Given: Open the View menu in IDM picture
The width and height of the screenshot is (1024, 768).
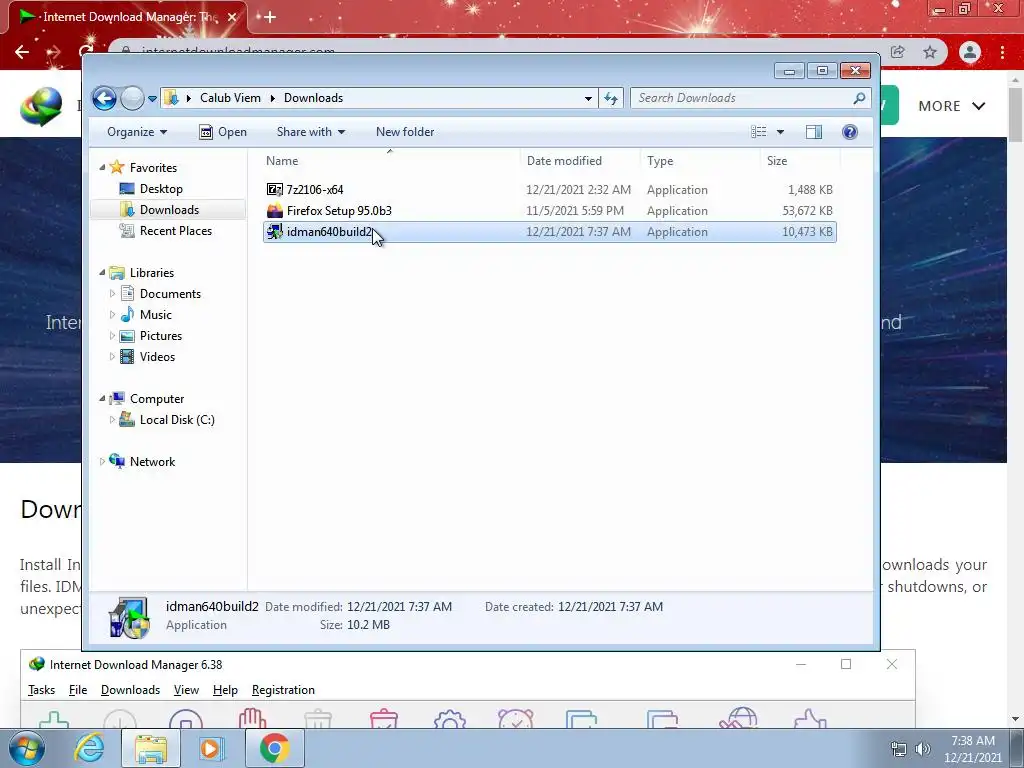Looking at the screenshot, I should coord(186,690).
